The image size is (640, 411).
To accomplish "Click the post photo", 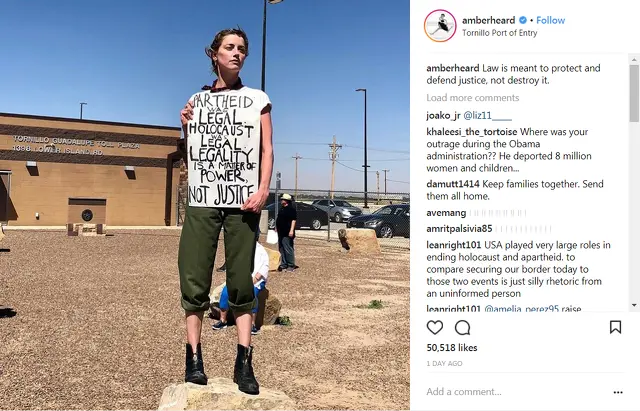I will (x=205, y=205).
